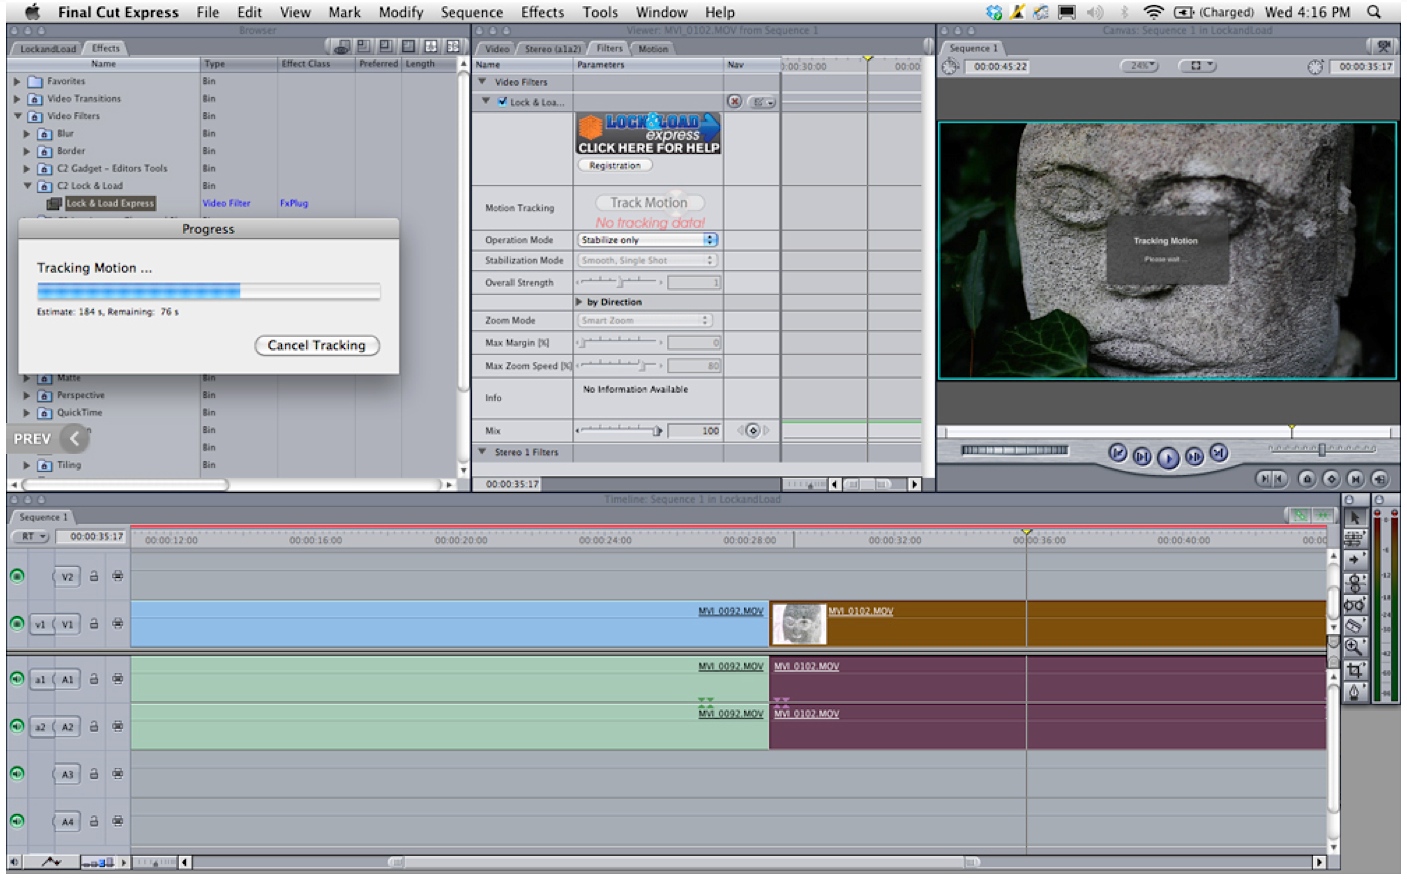Add a marker in the Canvas

click(1307, 479)
